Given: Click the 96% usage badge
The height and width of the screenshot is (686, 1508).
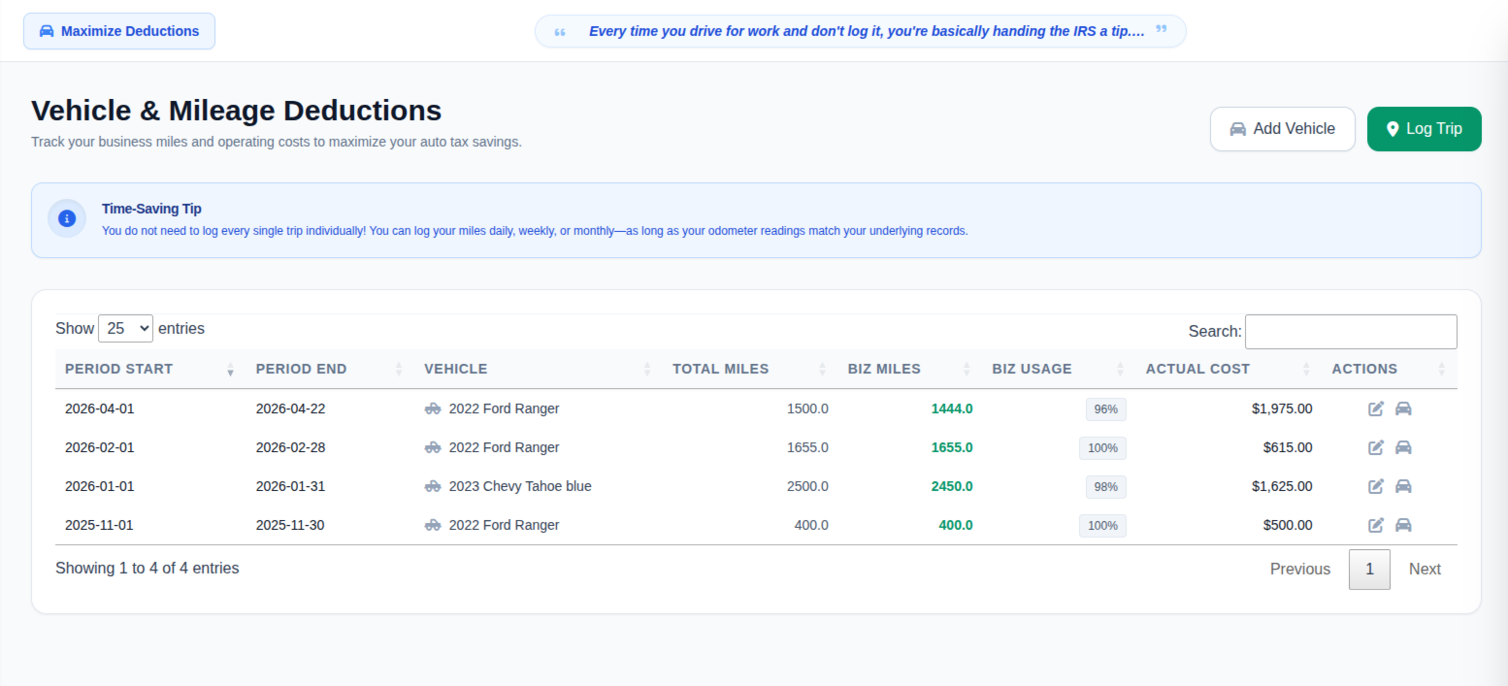Looking at the screenshot, I should pyautogui.click(x=1106, y=409).
